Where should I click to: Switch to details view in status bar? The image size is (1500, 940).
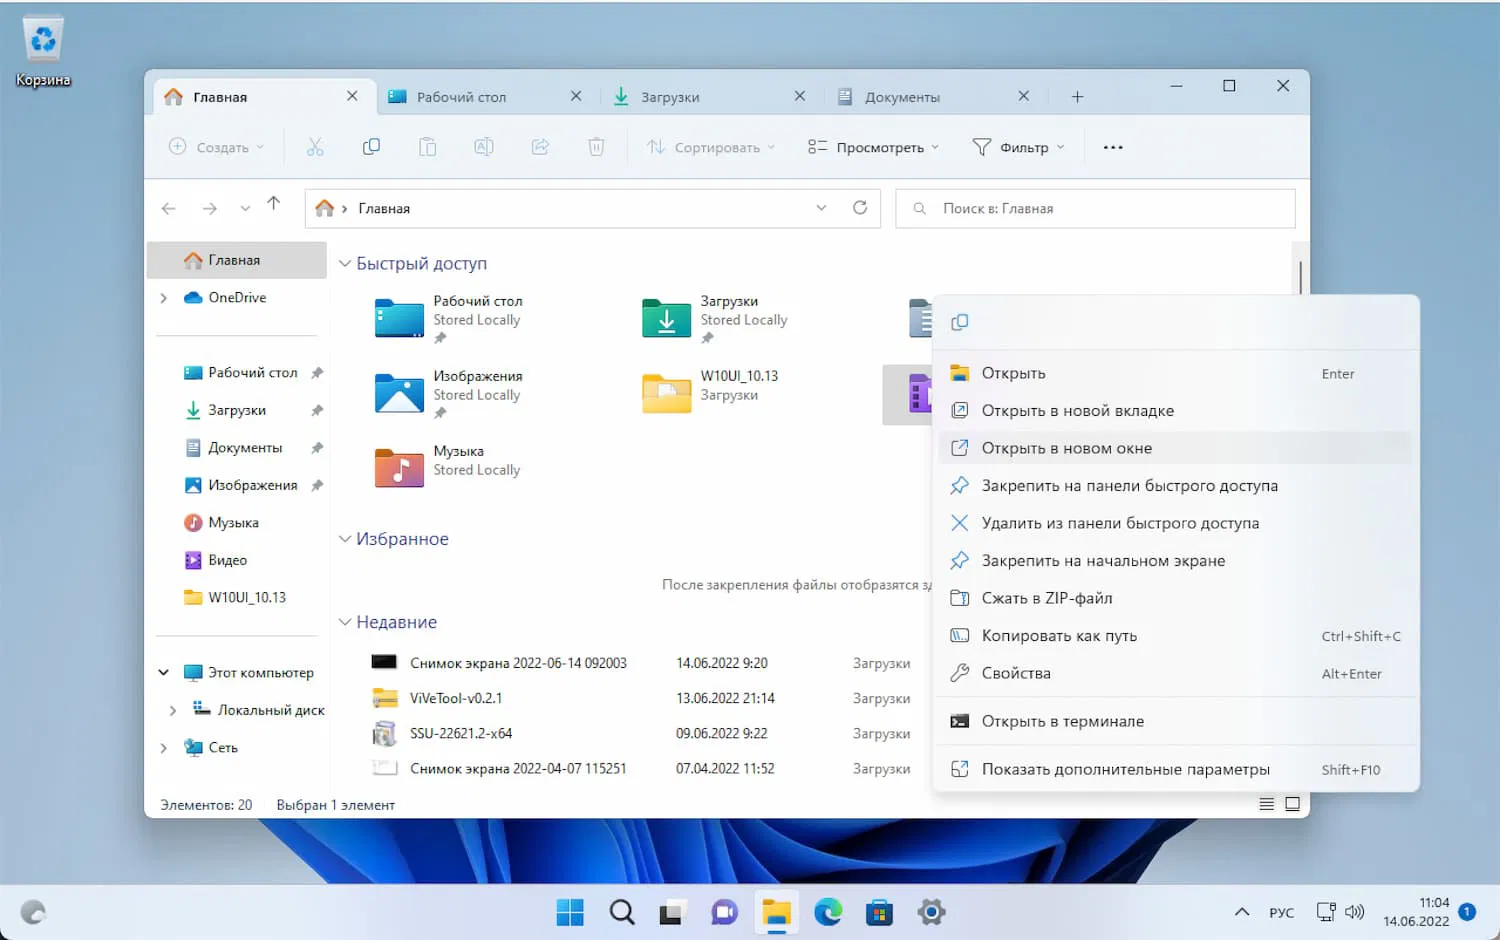point(1266,804)
